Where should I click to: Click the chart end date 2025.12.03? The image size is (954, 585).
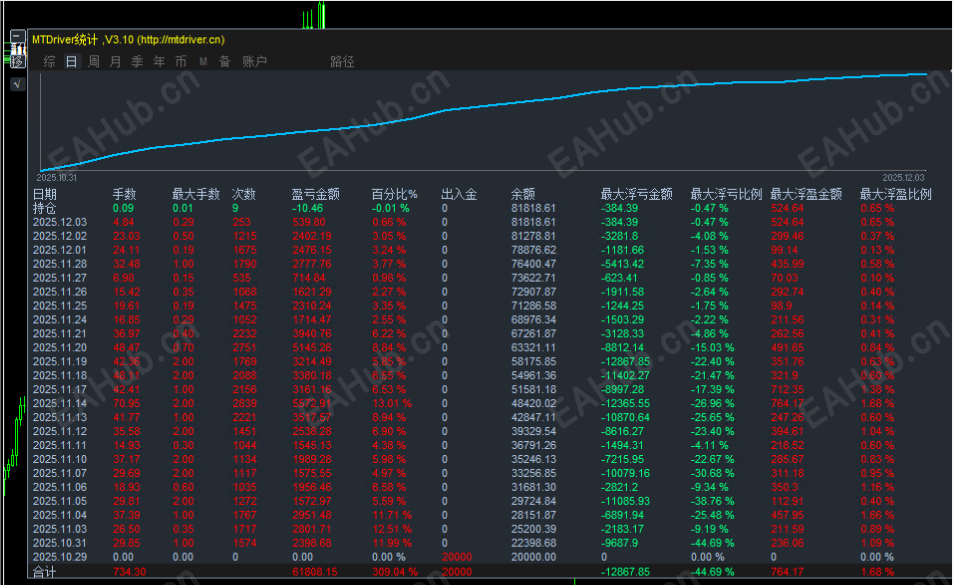pos(903,178)
